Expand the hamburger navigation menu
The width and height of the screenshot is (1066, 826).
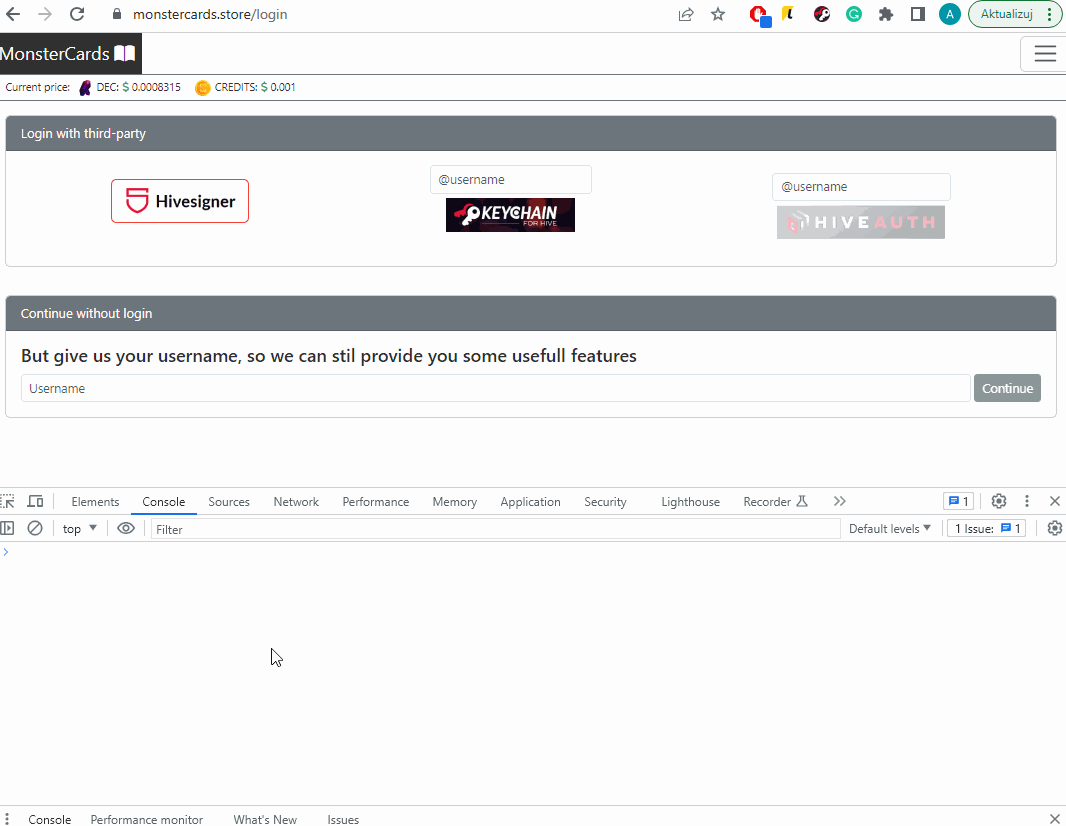[x=1045, y=54]
